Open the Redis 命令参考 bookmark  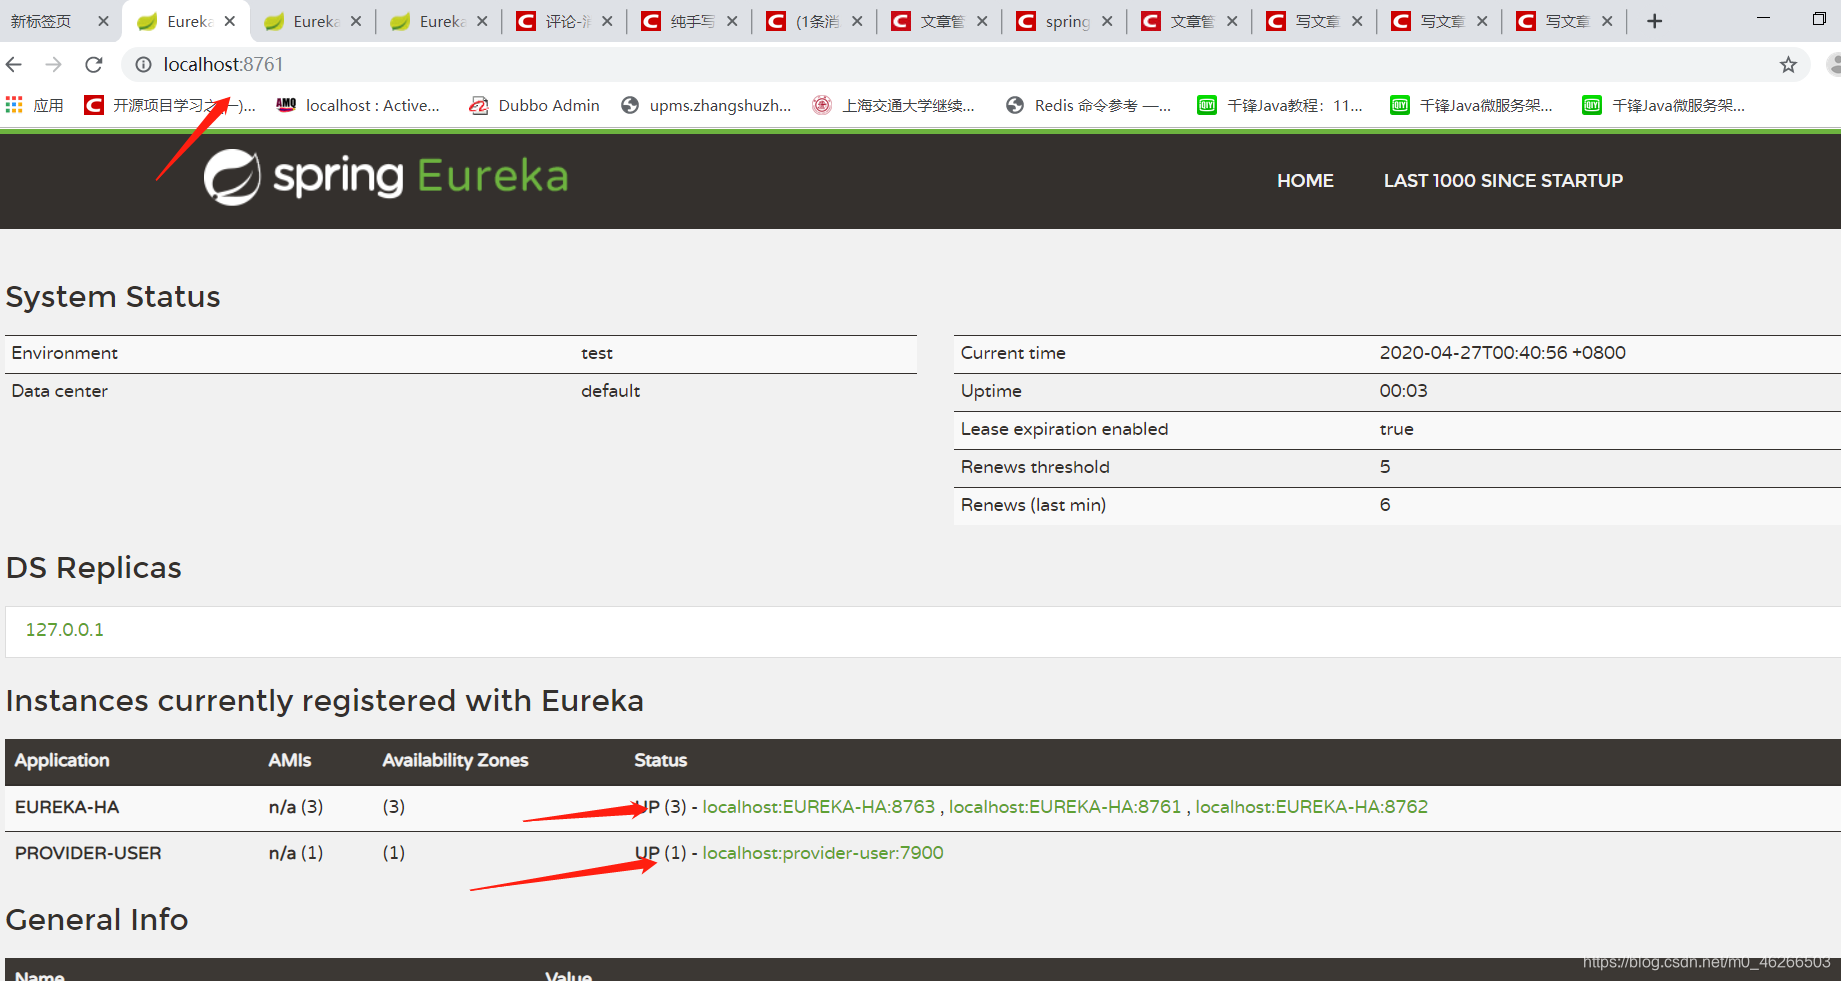coord(1088,105)
